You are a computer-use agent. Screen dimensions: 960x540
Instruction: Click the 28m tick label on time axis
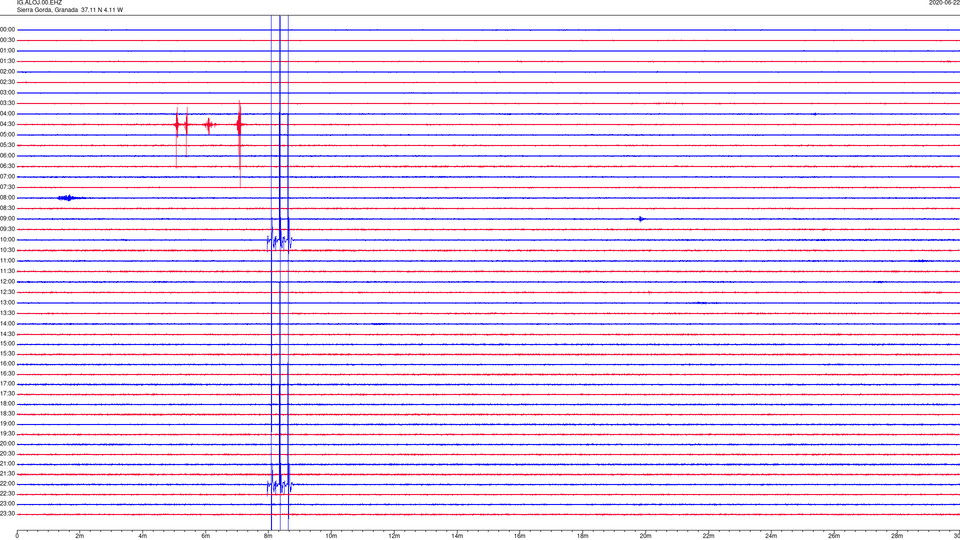click(x=897, y=536)
